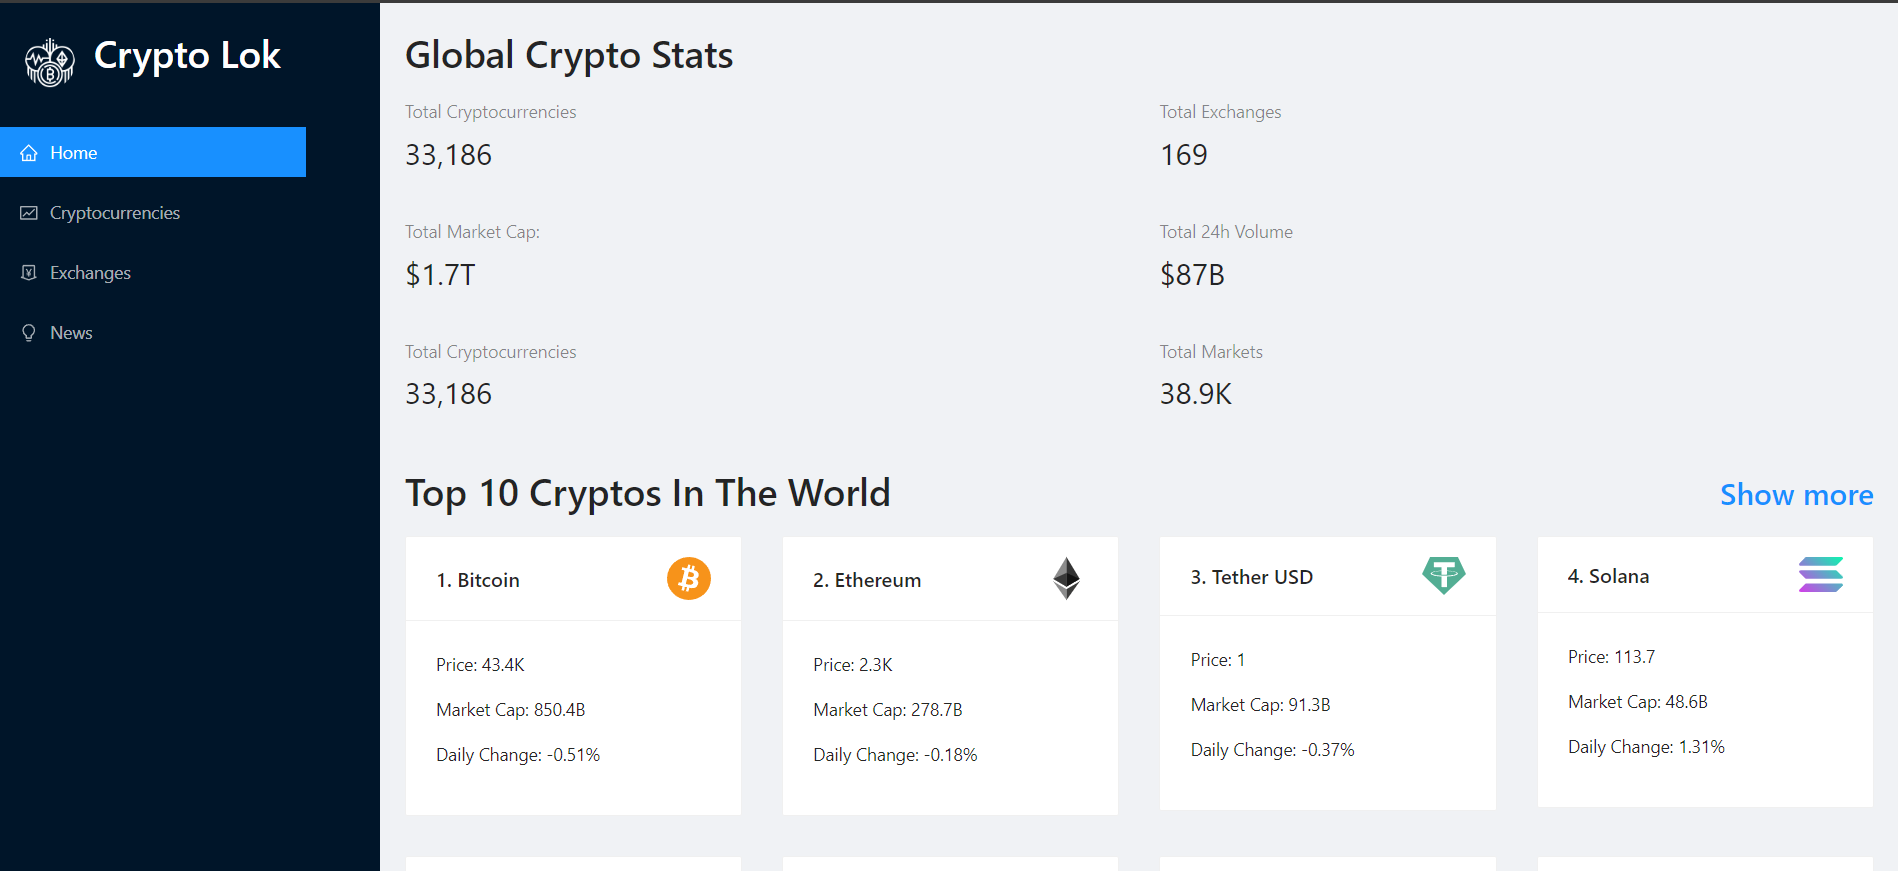Click the Crypto Lok title link
Image resolution: width=1898 pixels, height=871 pixels.
187,56
